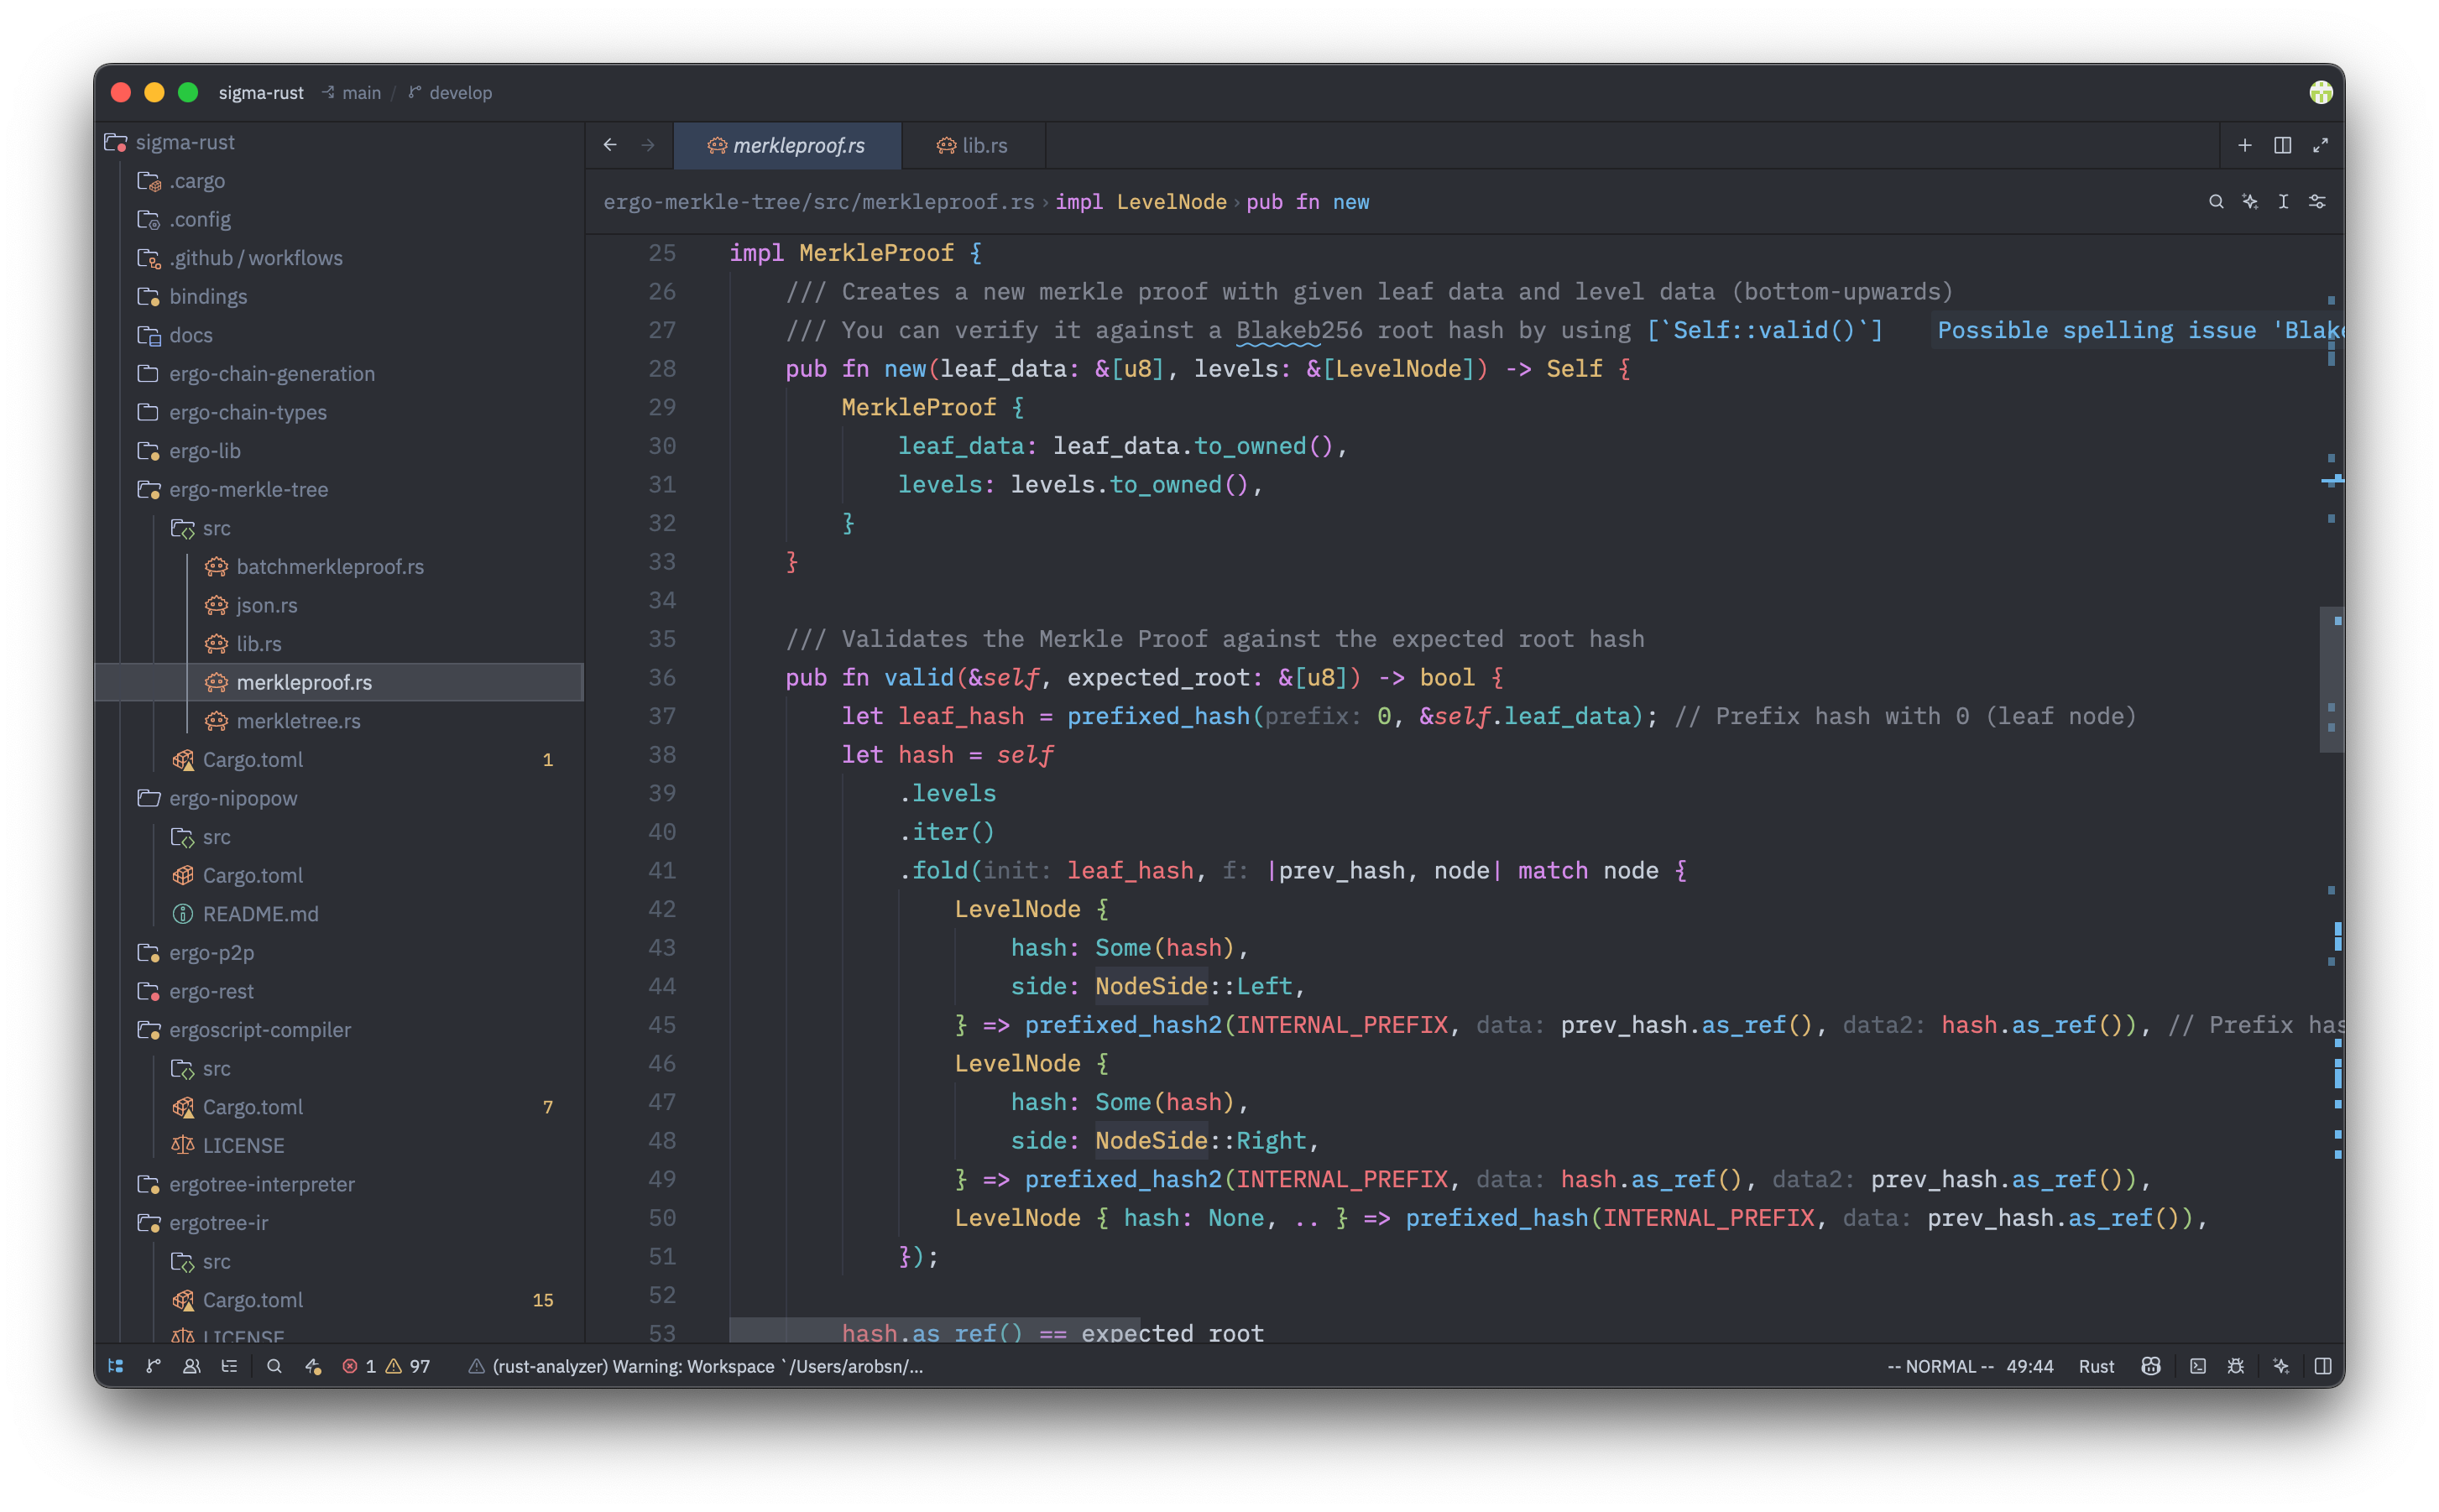Toggle the right dock panel

2323,1366
